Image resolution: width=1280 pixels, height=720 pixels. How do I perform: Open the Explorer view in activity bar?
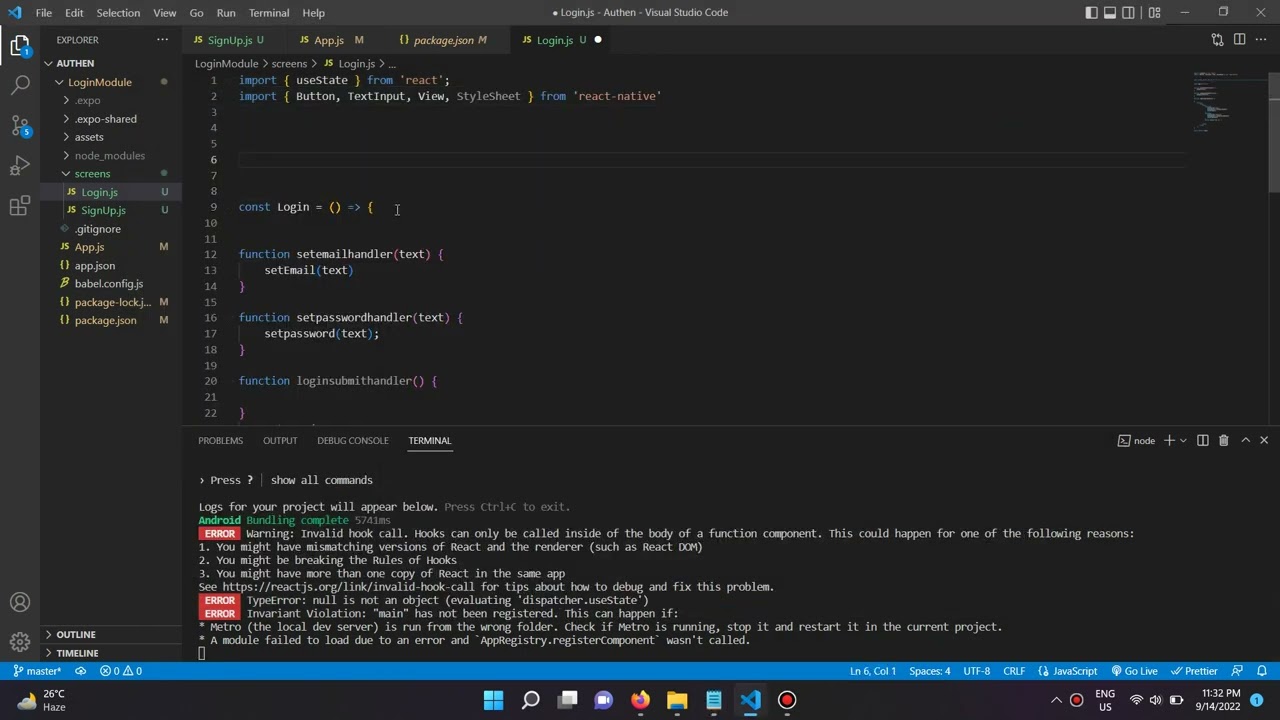click(20, 46)
